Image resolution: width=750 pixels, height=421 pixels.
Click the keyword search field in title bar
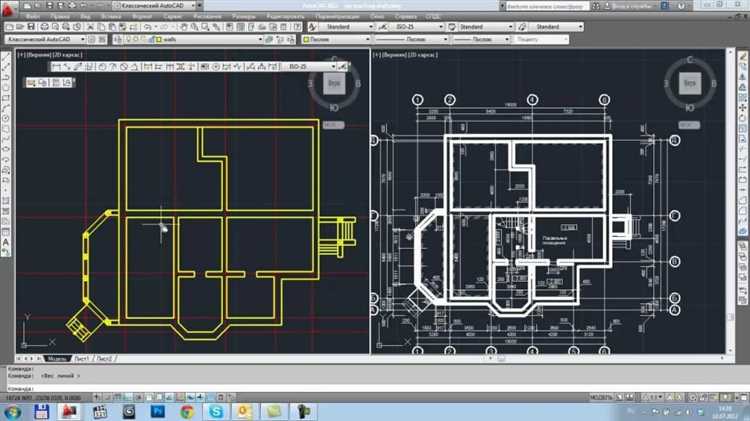(546, 6)
